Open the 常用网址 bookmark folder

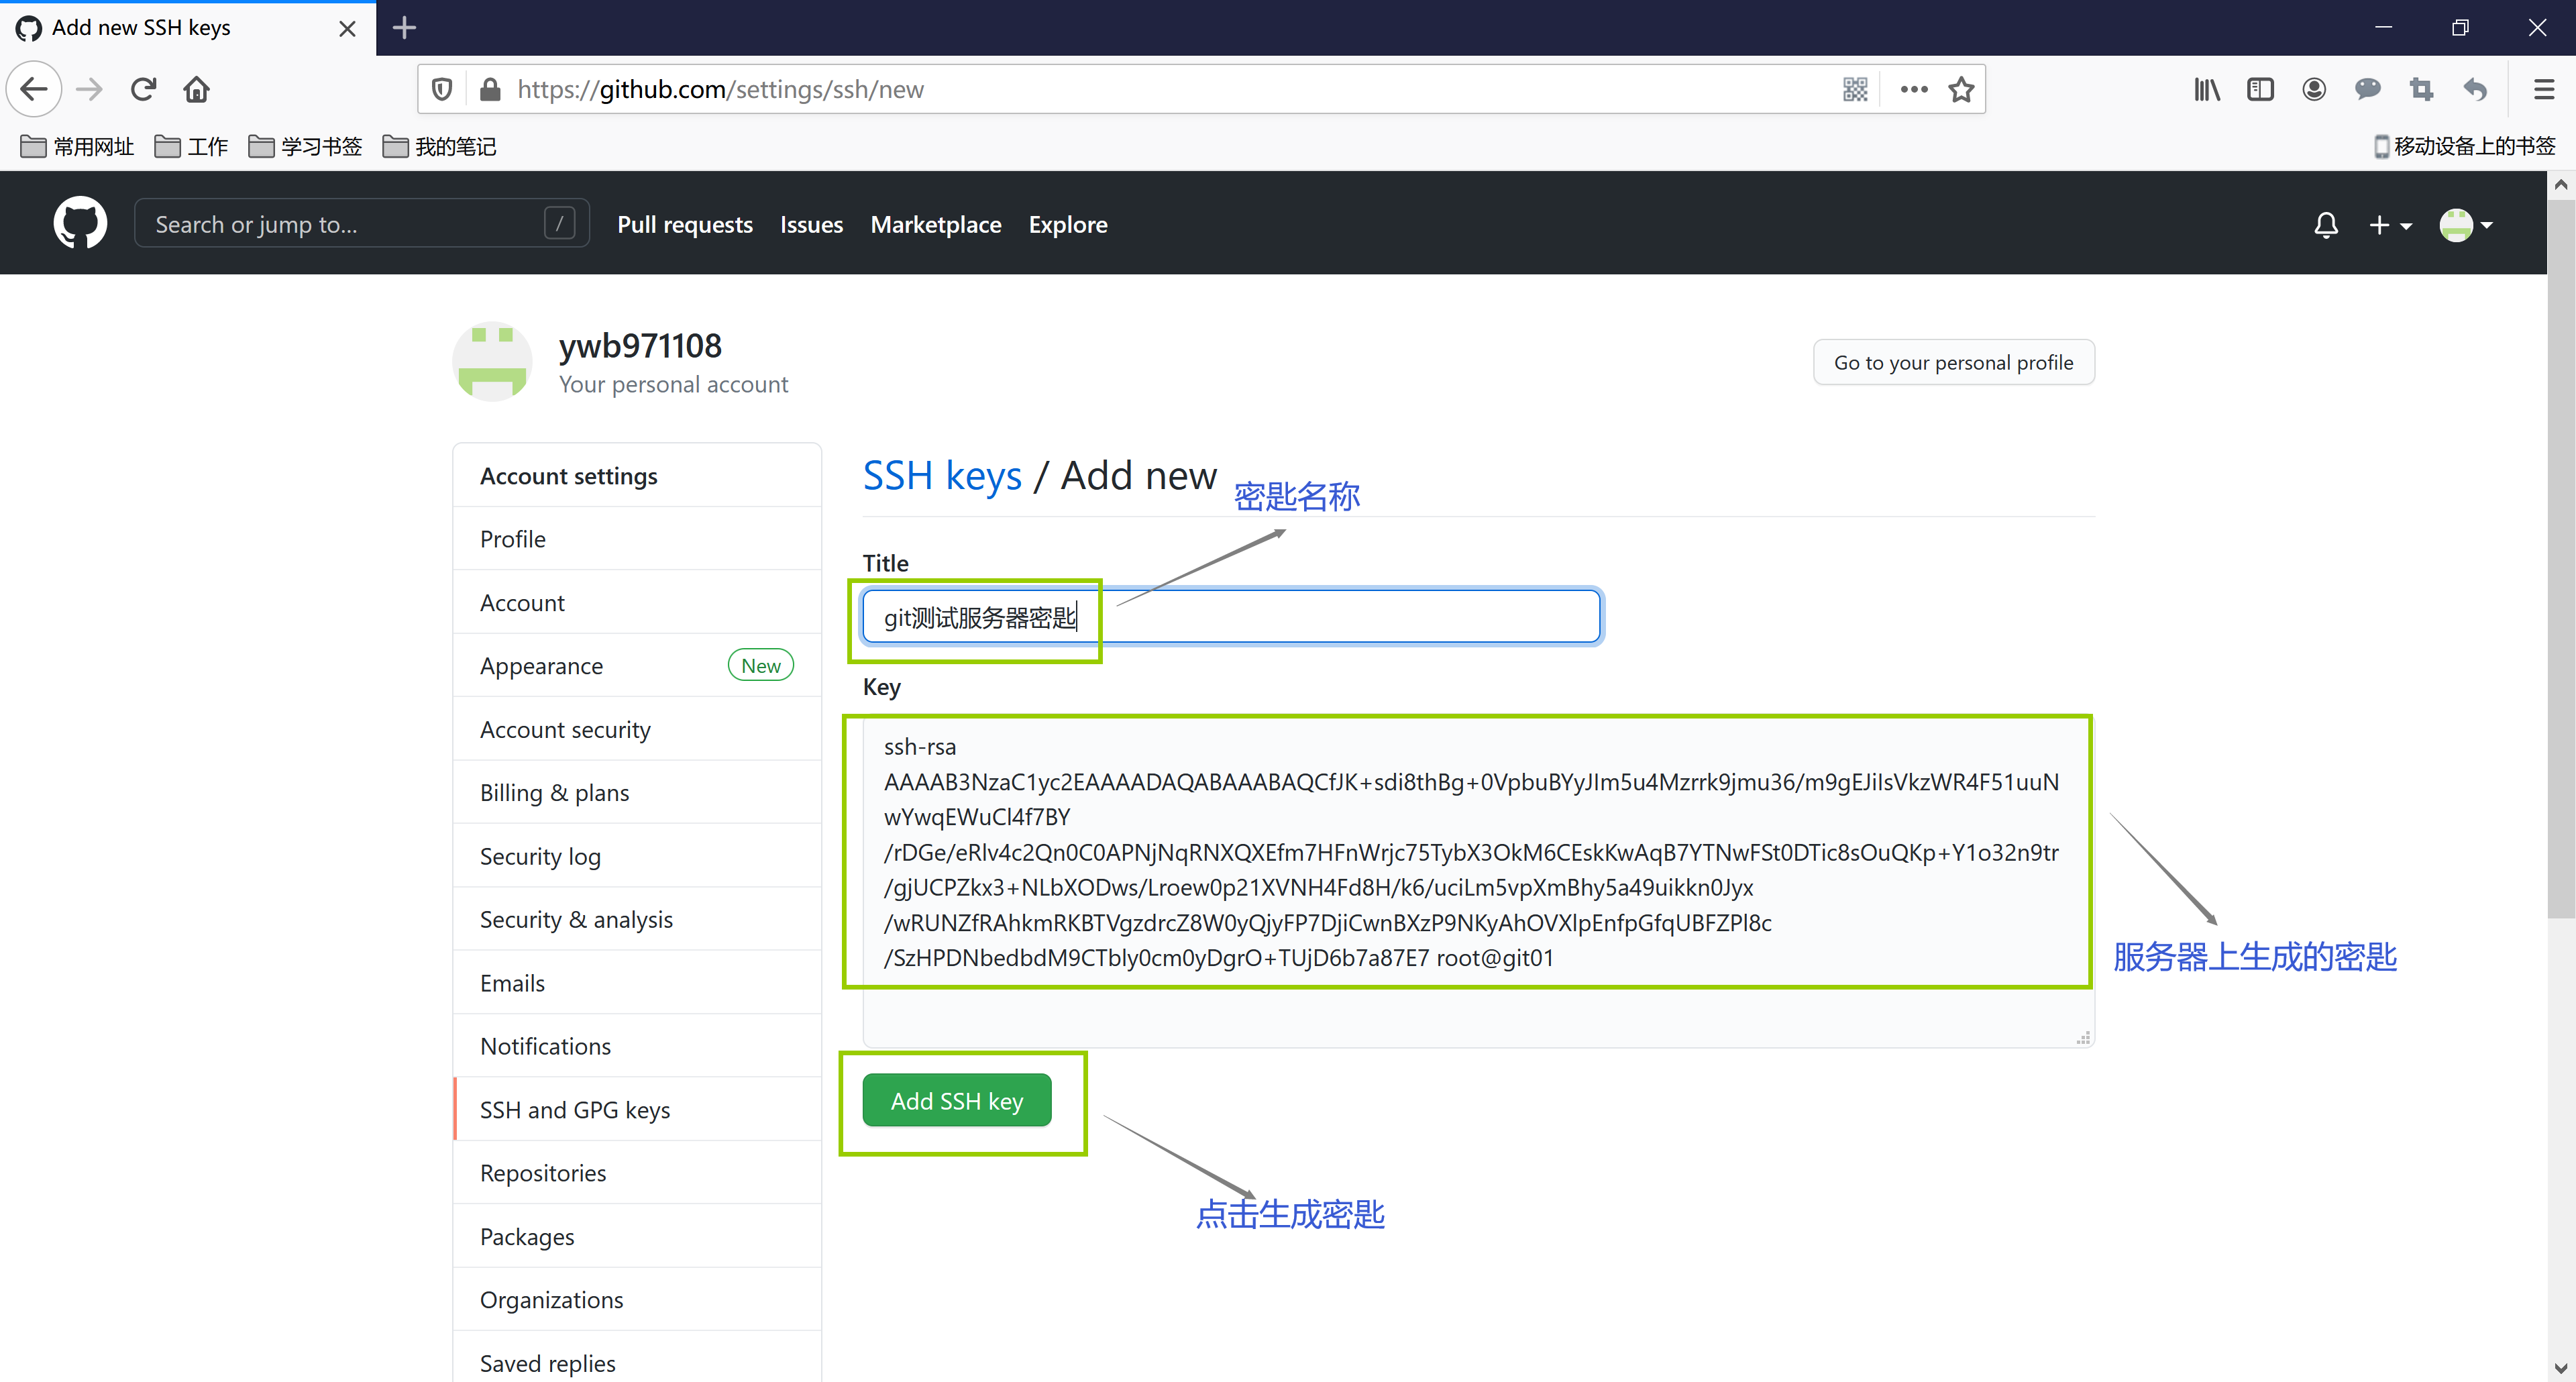point(77,146)
